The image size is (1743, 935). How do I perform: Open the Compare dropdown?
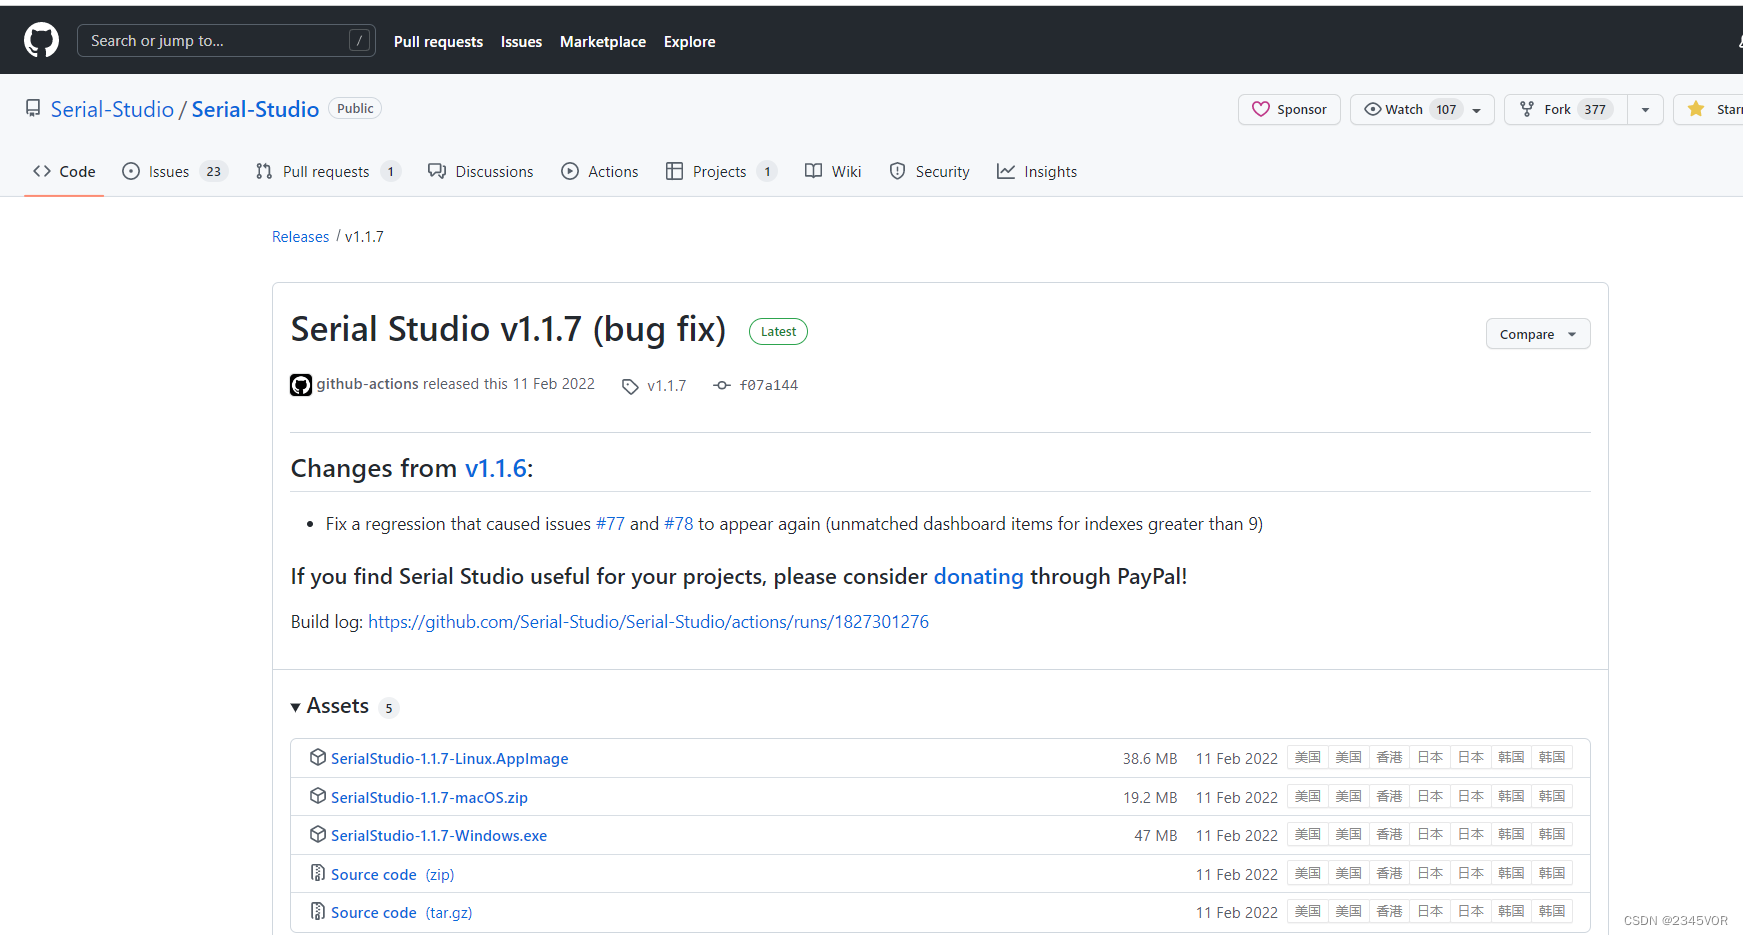(1537, 334)
